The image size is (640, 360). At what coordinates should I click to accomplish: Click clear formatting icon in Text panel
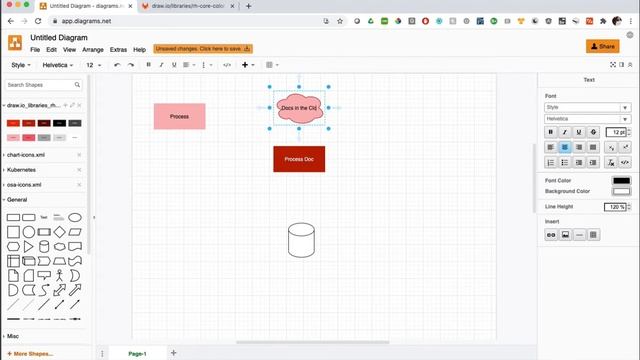(611, 162)
